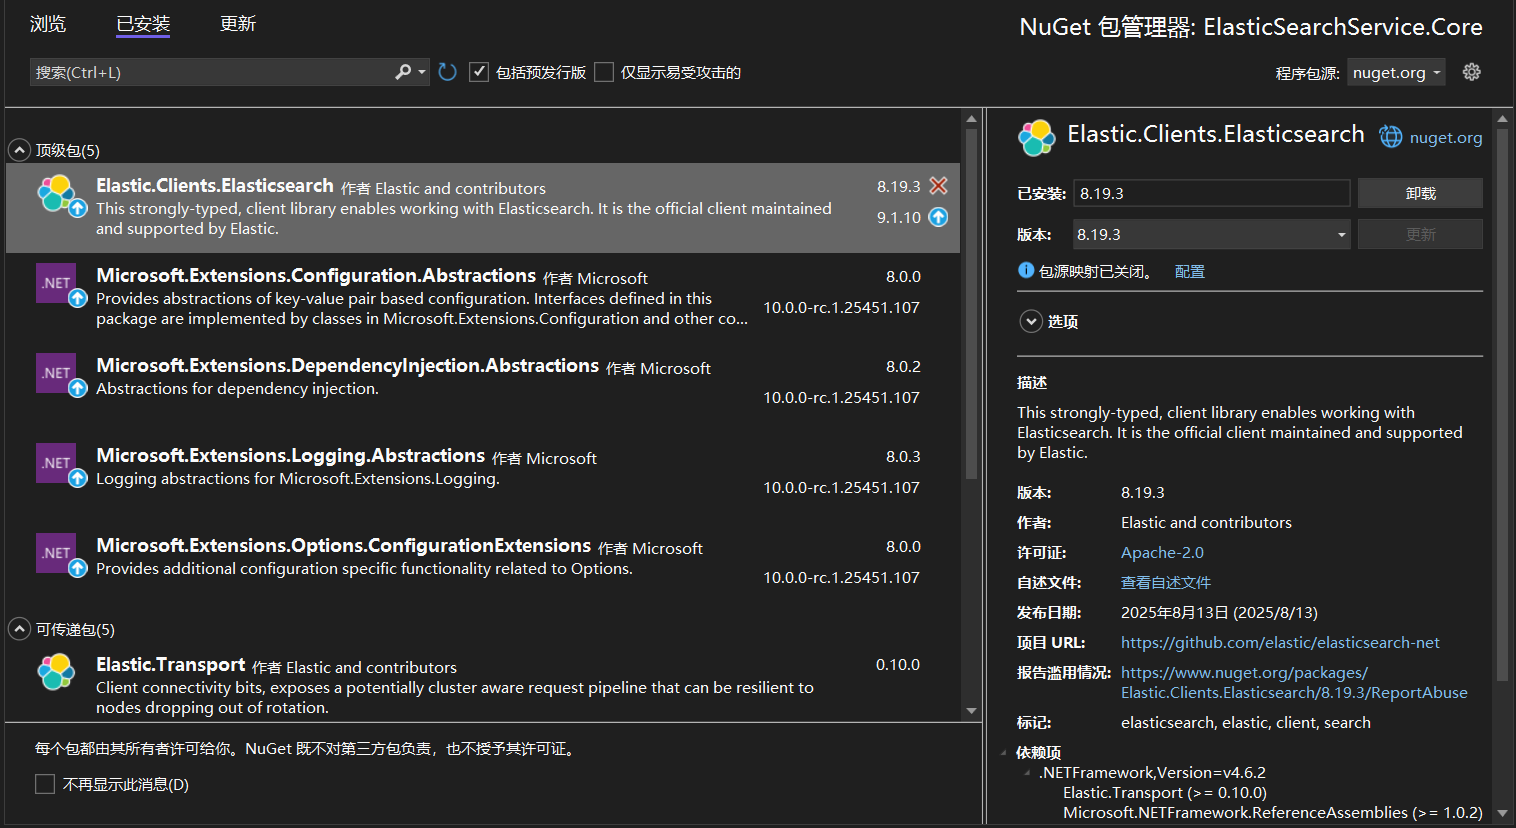Open search options dropdown arrow
The image size is (1516, 828).
coord(422,72)
